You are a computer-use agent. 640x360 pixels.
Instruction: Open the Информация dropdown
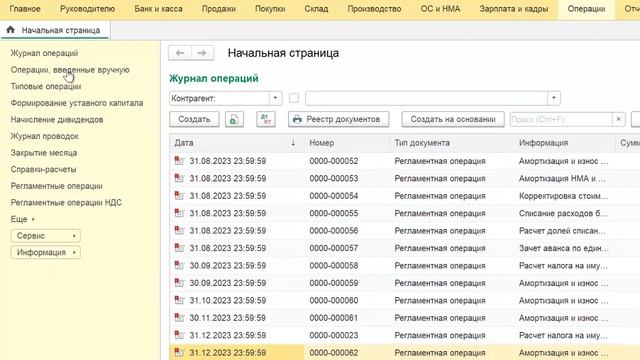click(45, 252)
